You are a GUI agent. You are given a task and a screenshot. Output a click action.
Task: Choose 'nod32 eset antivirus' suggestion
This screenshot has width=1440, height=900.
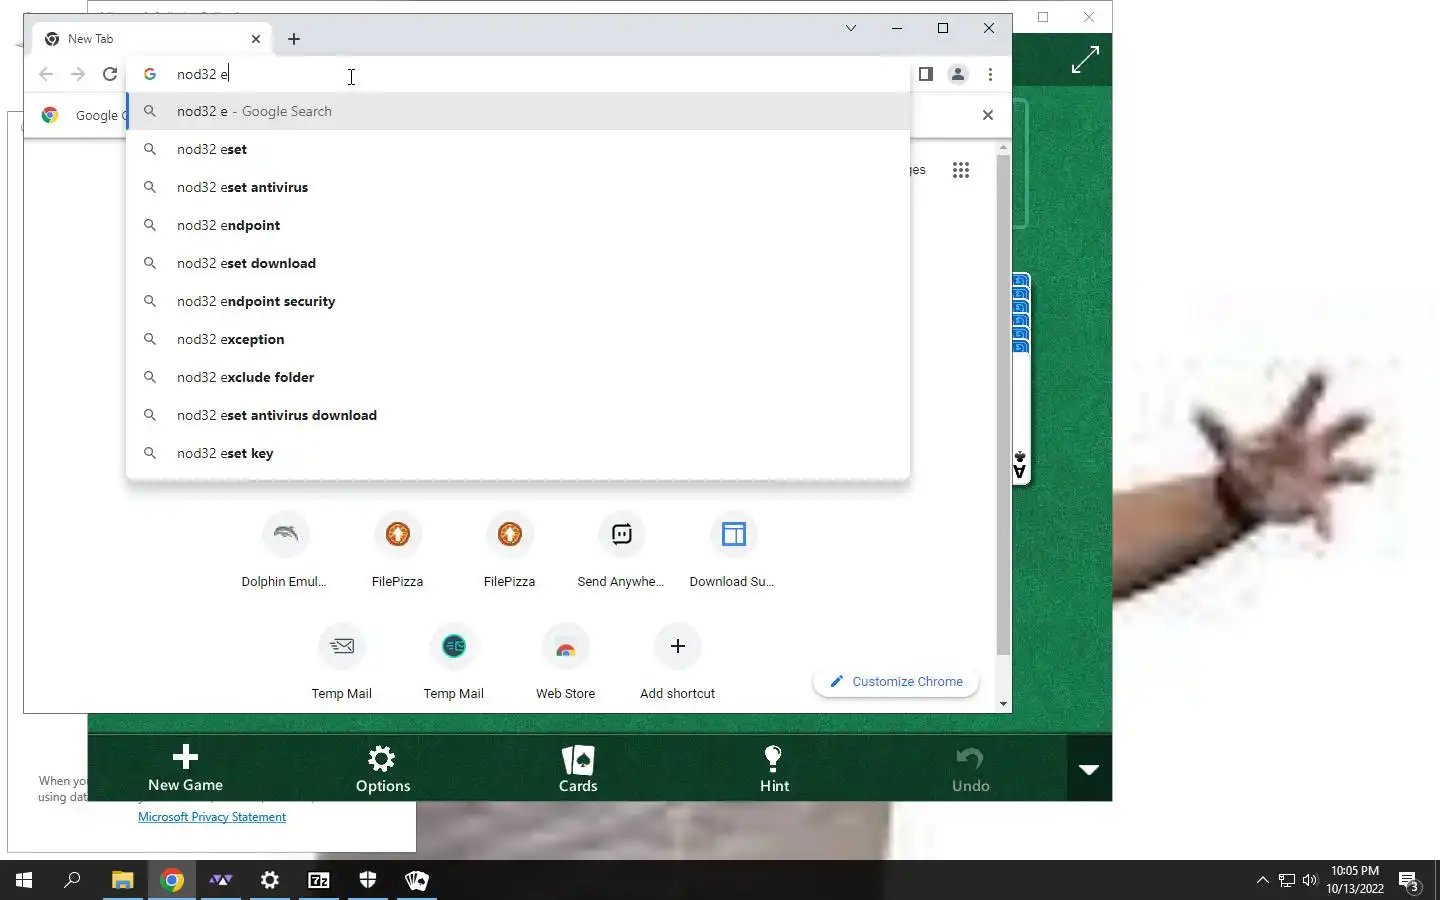click(518, 187)
